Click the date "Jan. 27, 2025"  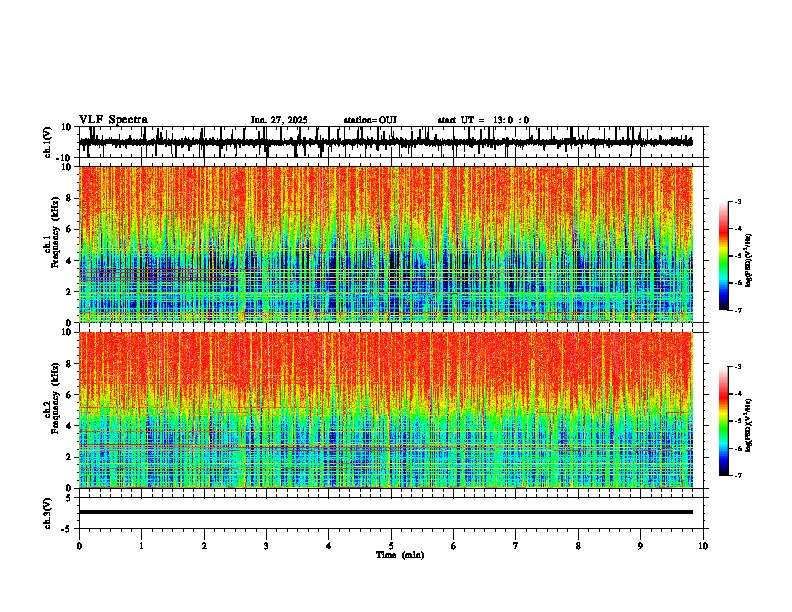point(279,120)
